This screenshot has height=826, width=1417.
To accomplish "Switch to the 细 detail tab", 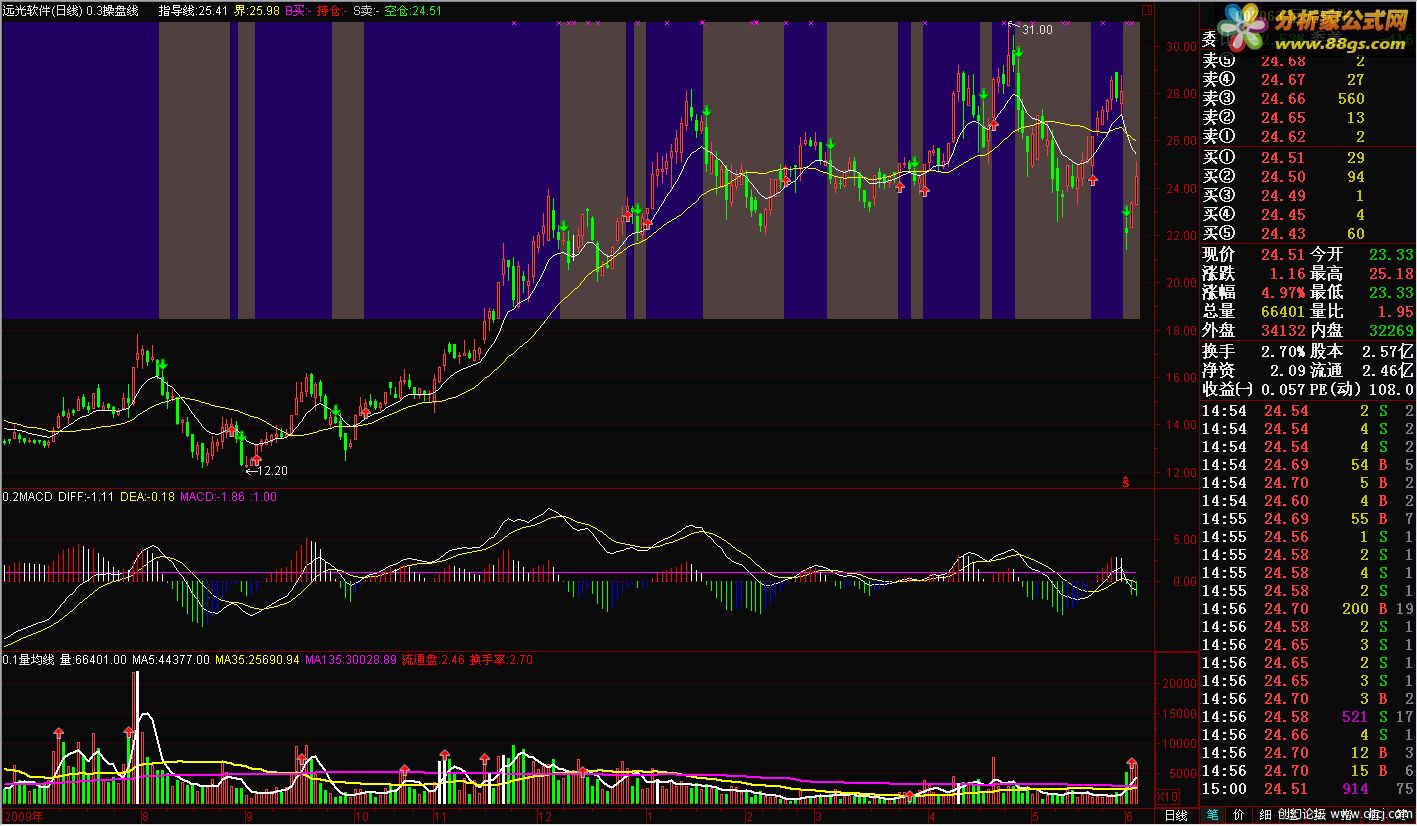I will 1266,816.
